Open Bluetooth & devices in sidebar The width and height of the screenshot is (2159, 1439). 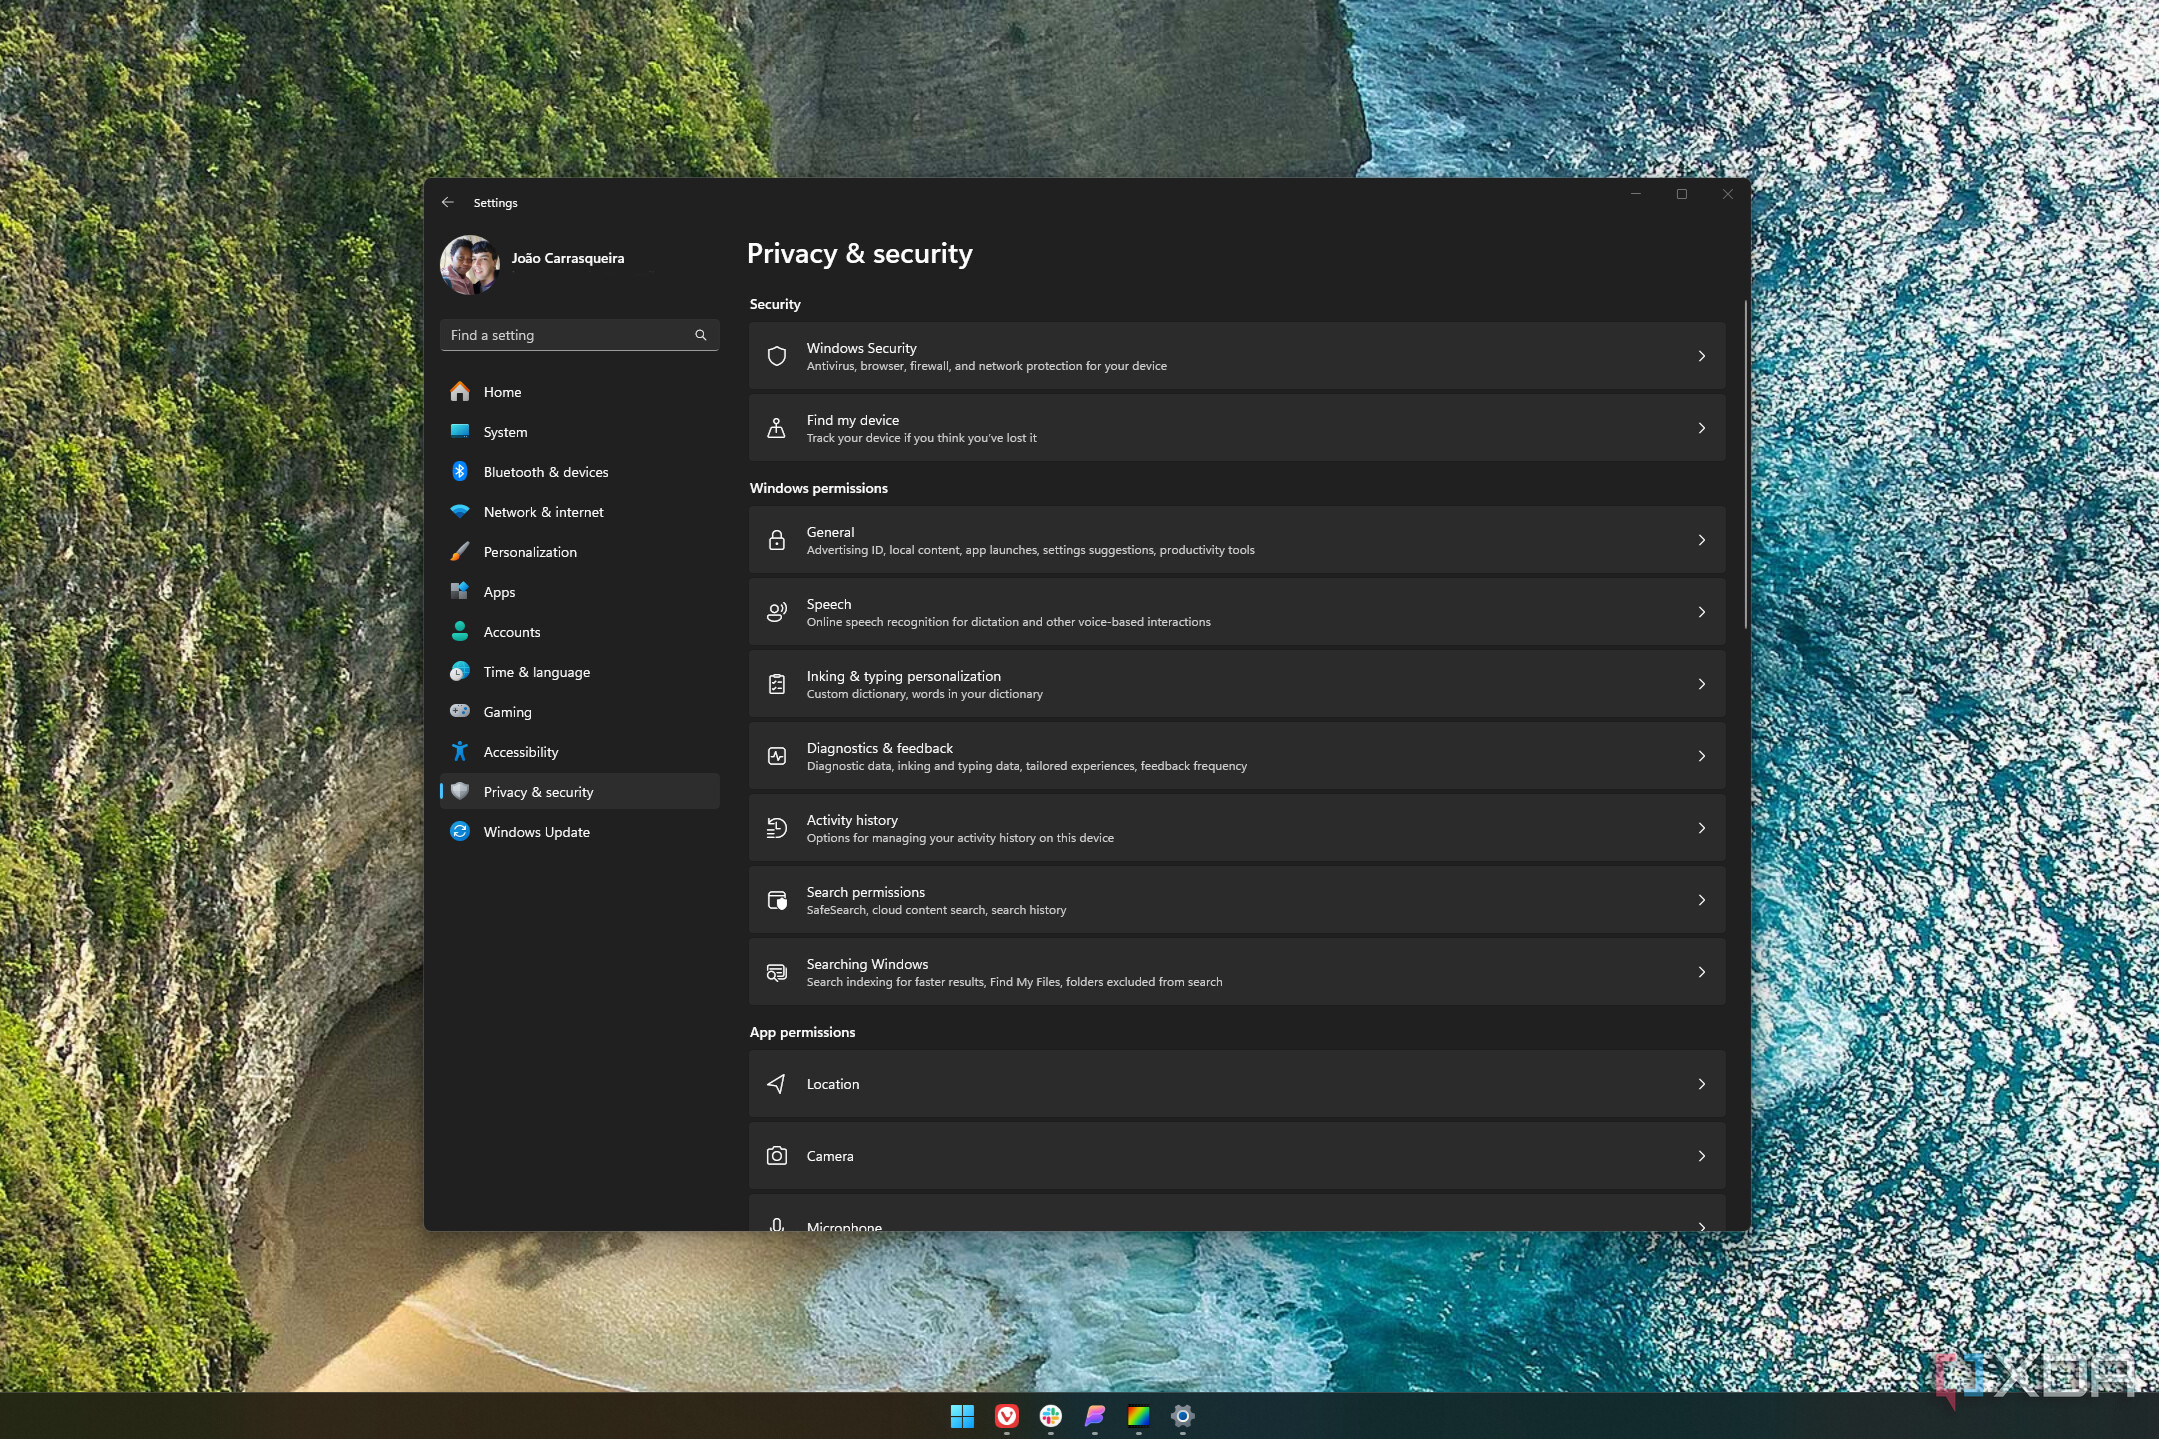tap(545, 472)
